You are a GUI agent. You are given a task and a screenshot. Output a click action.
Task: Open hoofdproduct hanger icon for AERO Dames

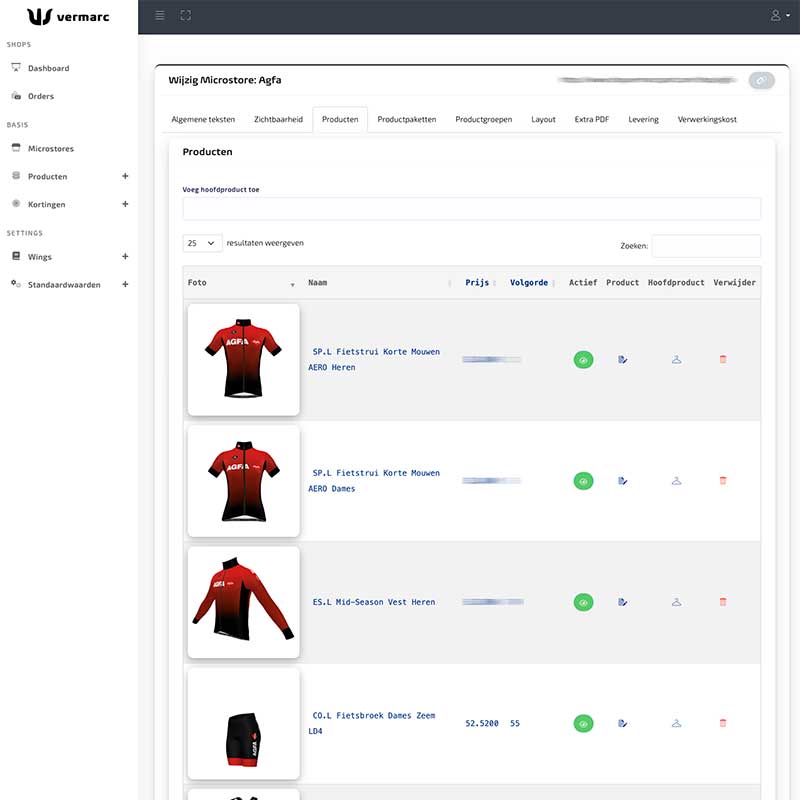(677, 481)
